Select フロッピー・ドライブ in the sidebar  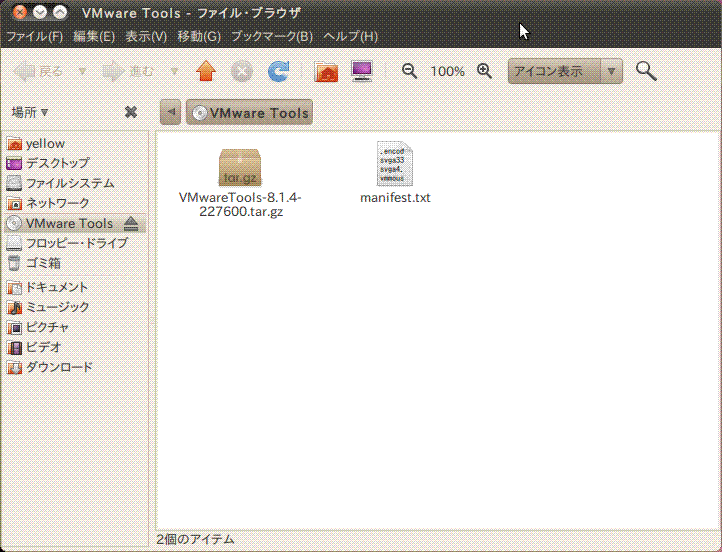[76, 243]
